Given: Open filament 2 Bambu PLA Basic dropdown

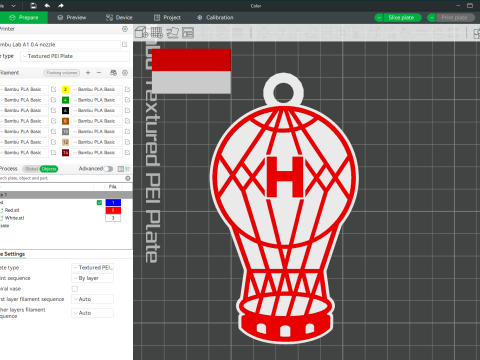Looking at the screenshot, I should 97,89.
